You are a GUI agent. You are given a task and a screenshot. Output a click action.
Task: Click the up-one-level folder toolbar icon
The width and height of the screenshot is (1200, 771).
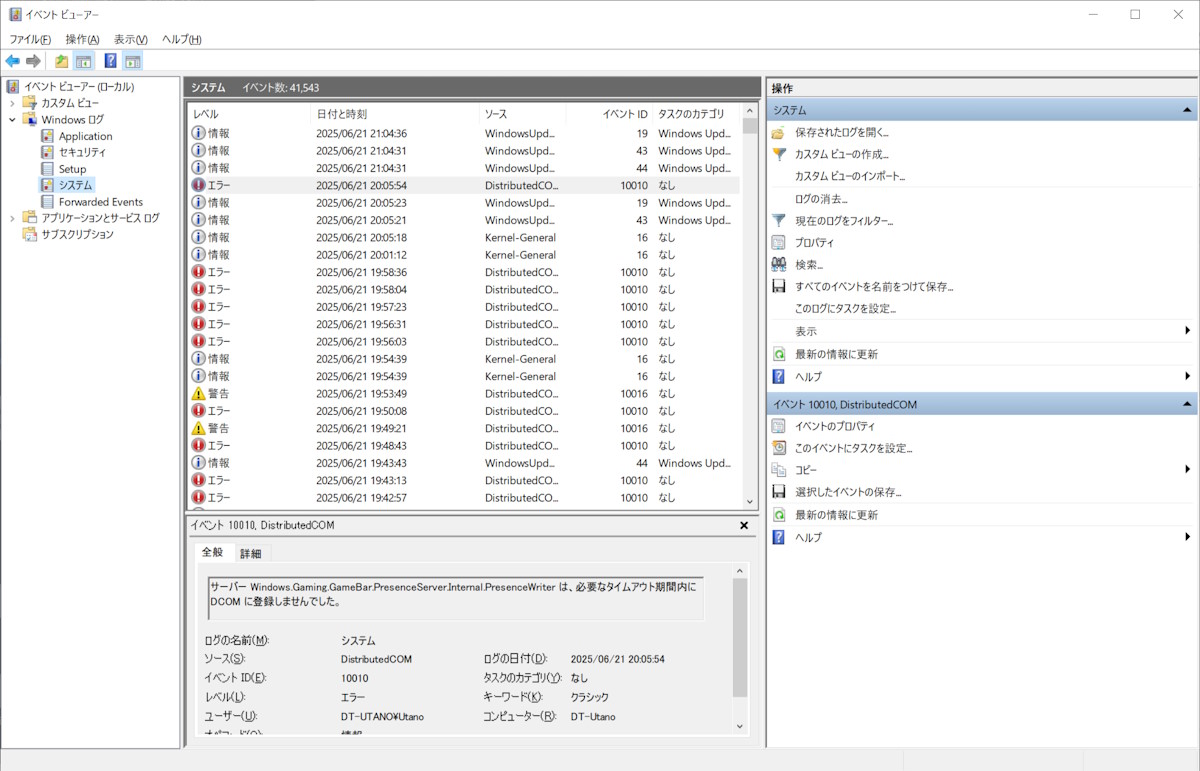pyautogui.click(x=62, y=61)
